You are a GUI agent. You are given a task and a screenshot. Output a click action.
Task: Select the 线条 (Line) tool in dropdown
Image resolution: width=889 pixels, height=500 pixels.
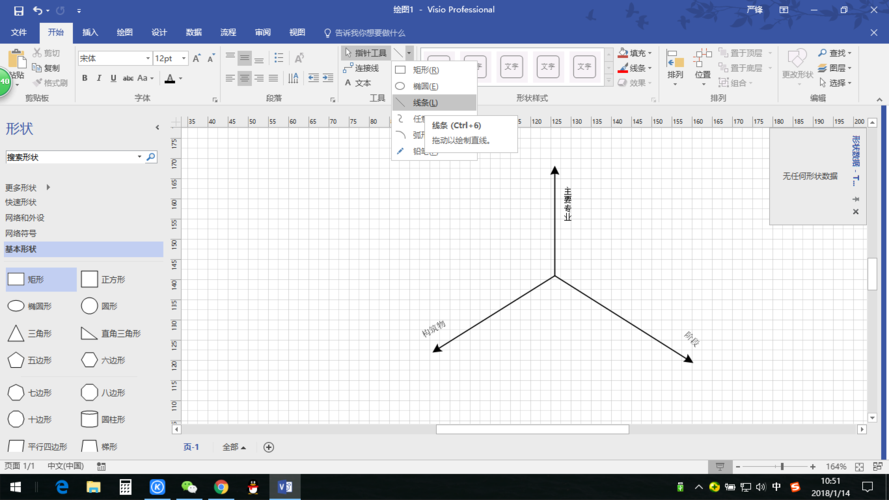(424, 103)
